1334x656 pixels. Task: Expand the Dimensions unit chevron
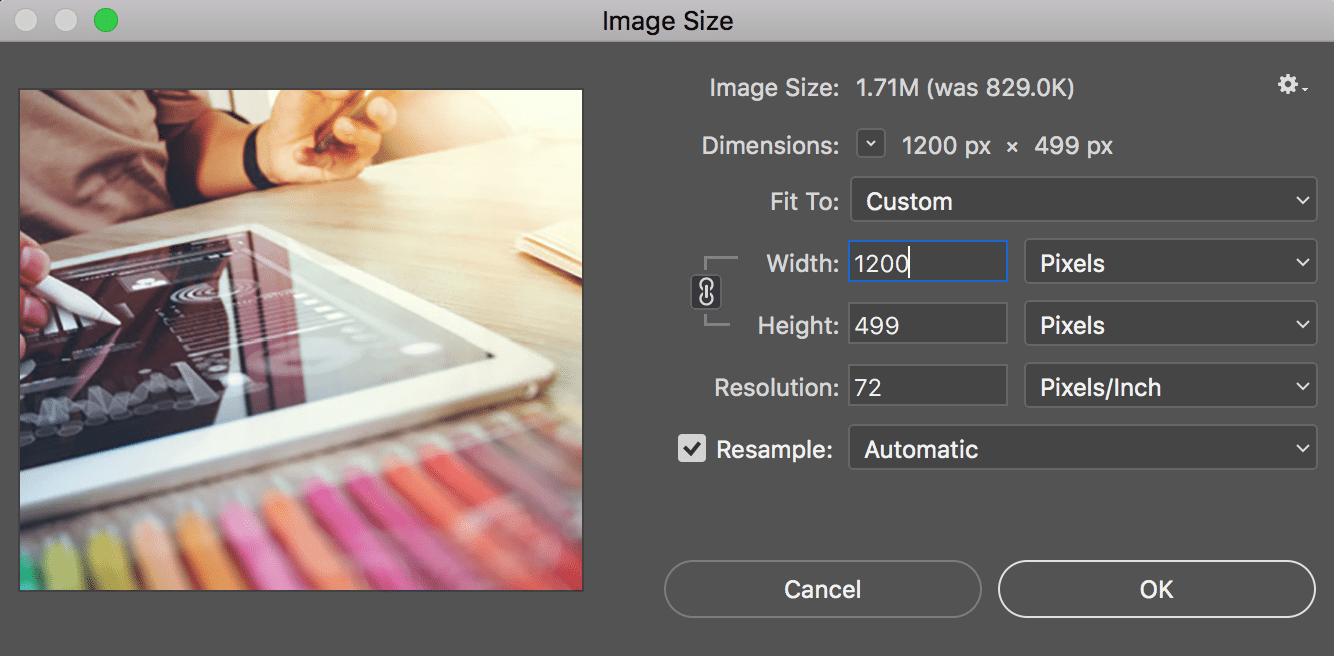[870, 143]
